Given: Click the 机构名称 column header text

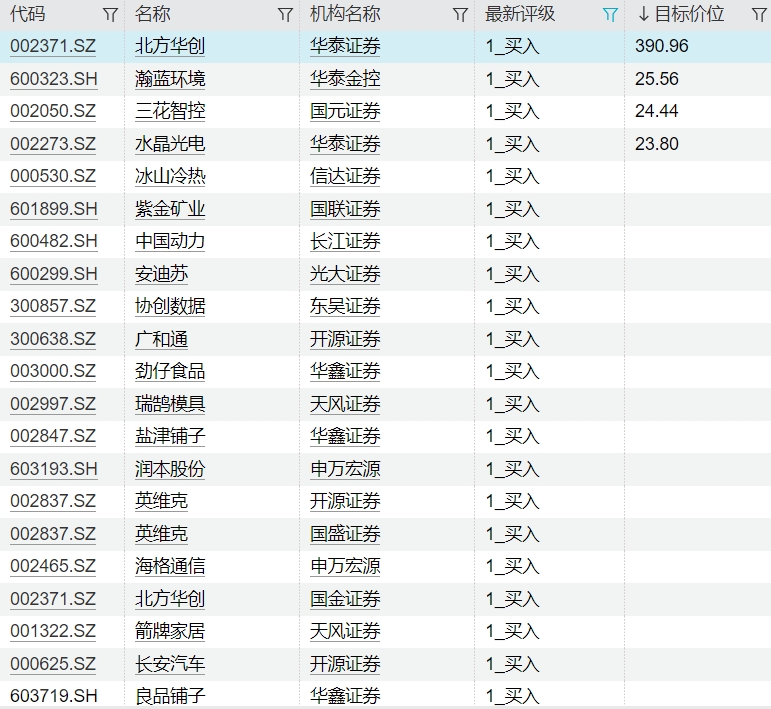Looking at the screenshot, I should [345, 14].
